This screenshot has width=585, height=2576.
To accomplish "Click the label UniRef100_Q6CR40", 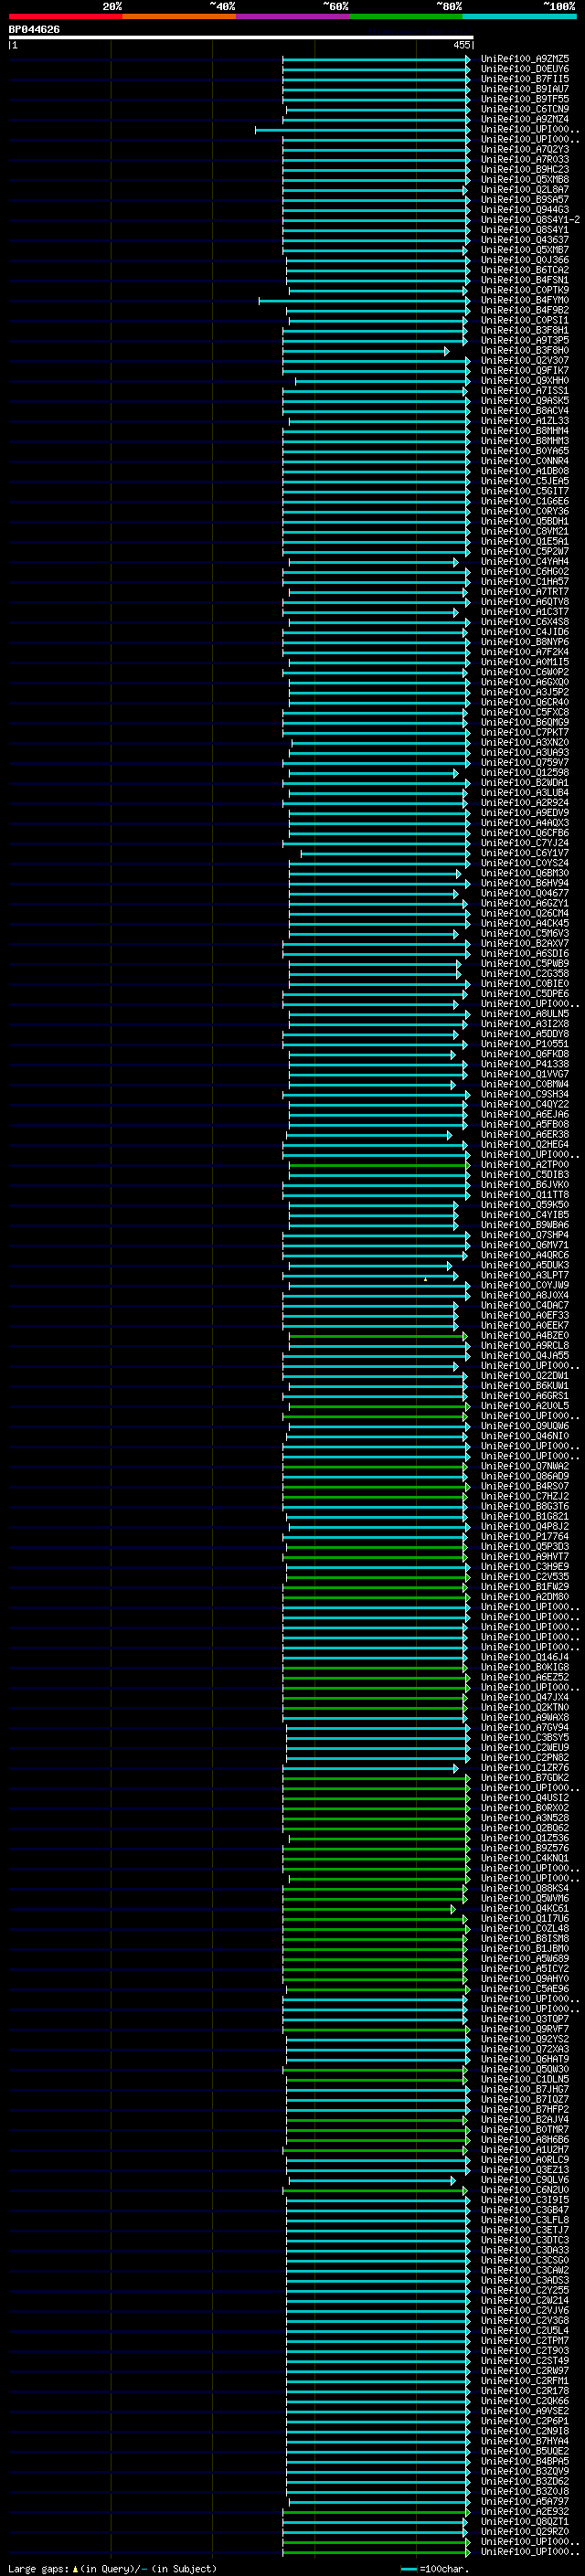I will (525, 702).
